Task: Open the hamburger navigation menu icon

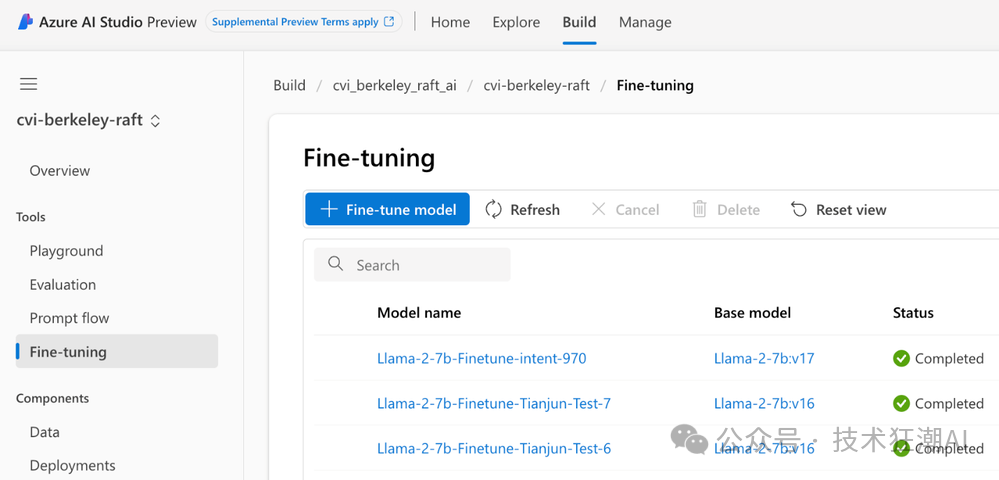Action: [29, 84]
